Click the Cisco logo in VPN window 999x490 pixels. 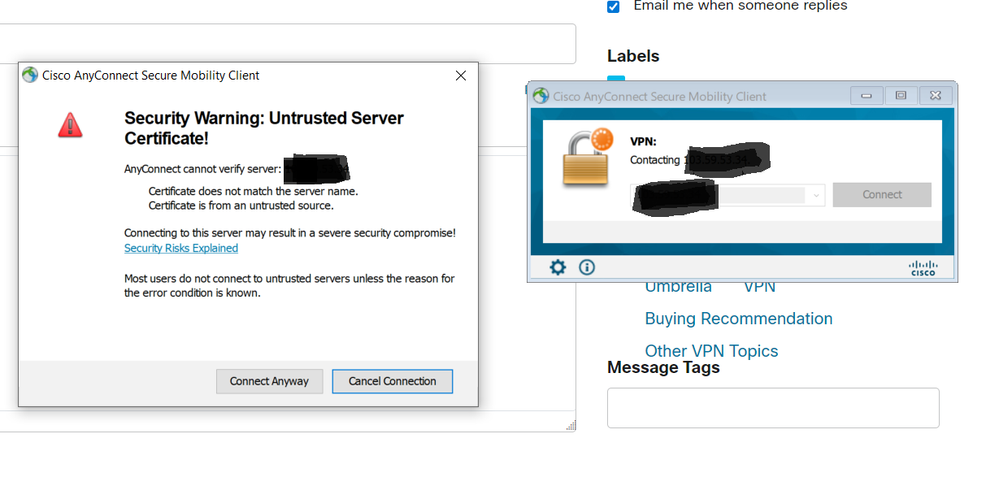(x=923, y=268)
